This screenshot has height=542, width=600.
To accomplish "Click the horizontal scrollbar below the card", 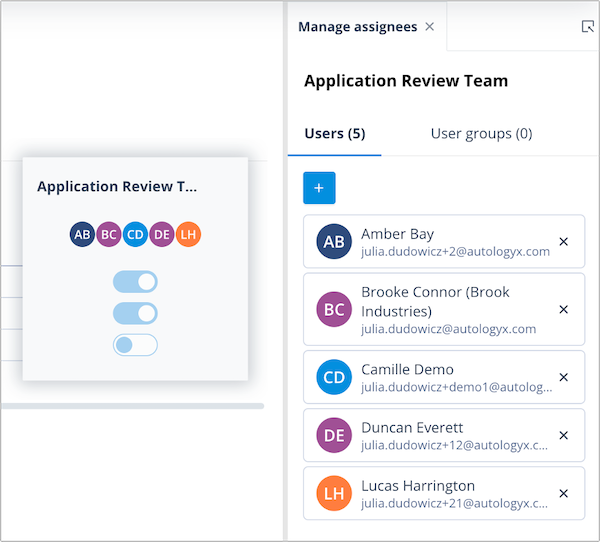I will click(132, 406).
